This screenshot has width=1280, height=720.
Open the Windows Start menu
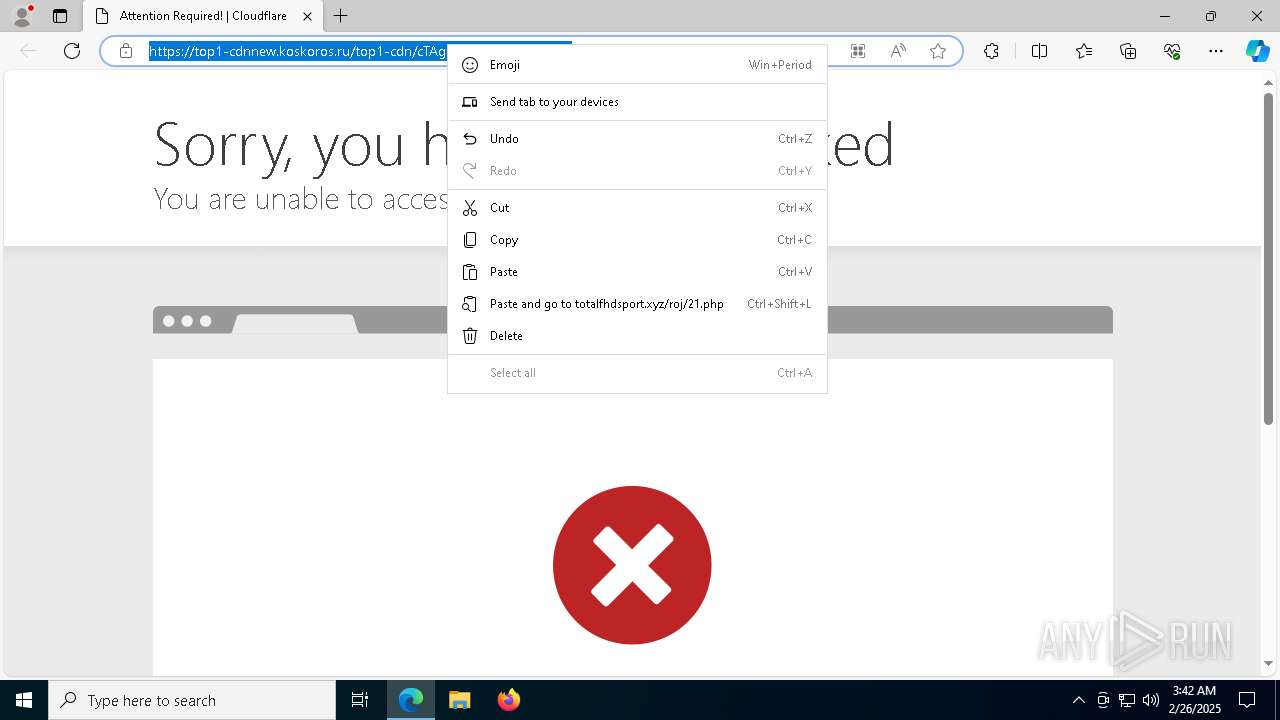24,700
